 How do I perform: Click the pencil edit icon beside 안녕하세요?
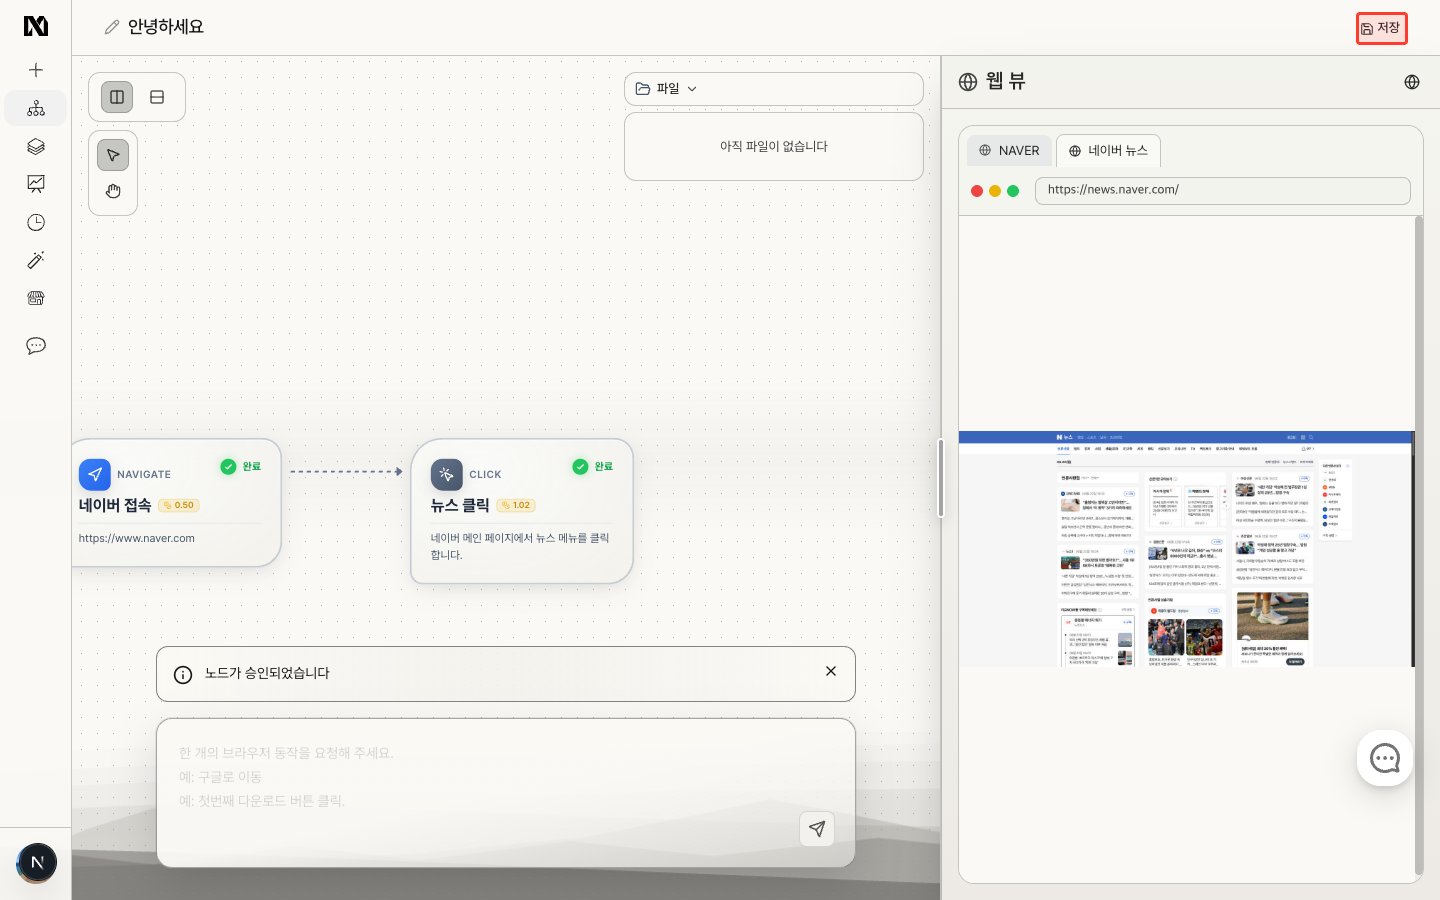click(112, 27)
